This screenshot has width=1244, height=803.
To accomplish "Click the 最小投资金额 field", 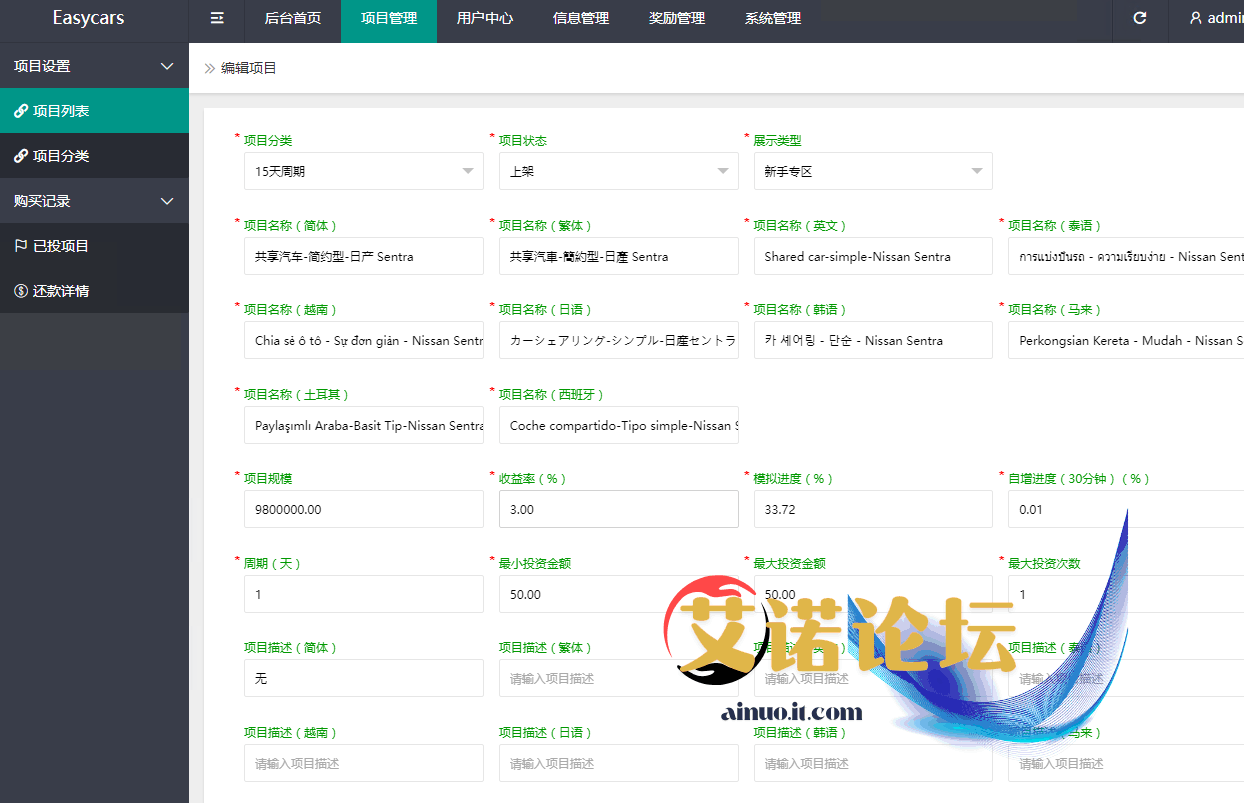I will pos(619,594).
